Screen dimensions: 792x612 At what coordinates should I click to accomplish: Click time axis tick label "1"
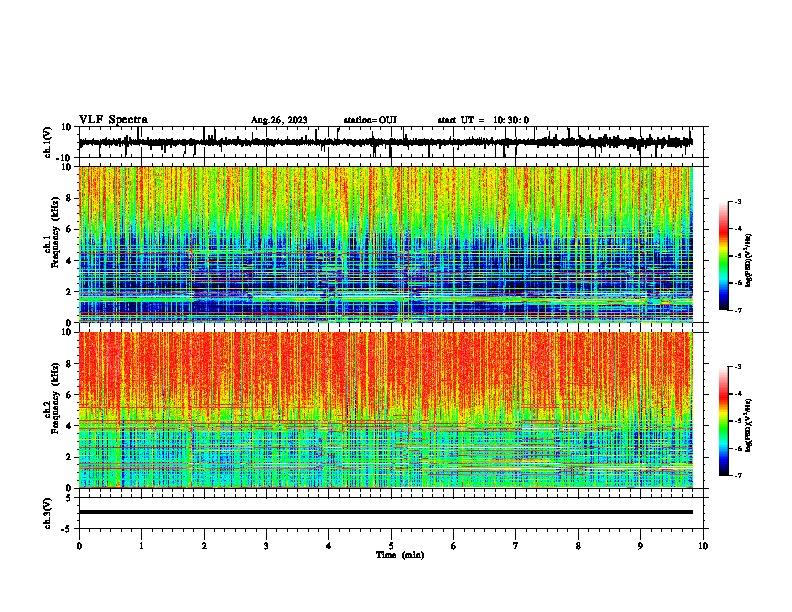[141, 546]
